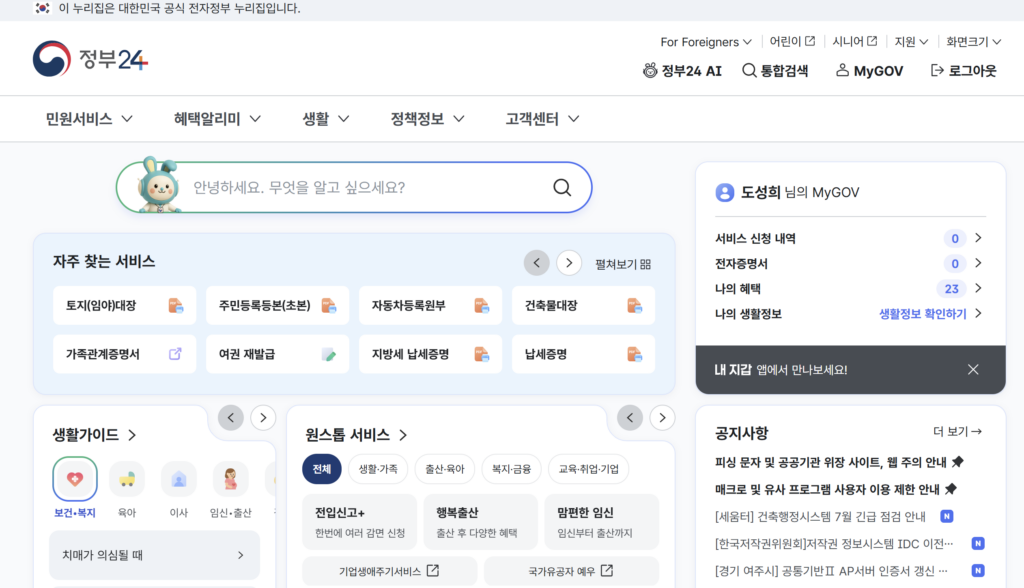
Task: Open 여권 재발급 service
Action: 278,354
